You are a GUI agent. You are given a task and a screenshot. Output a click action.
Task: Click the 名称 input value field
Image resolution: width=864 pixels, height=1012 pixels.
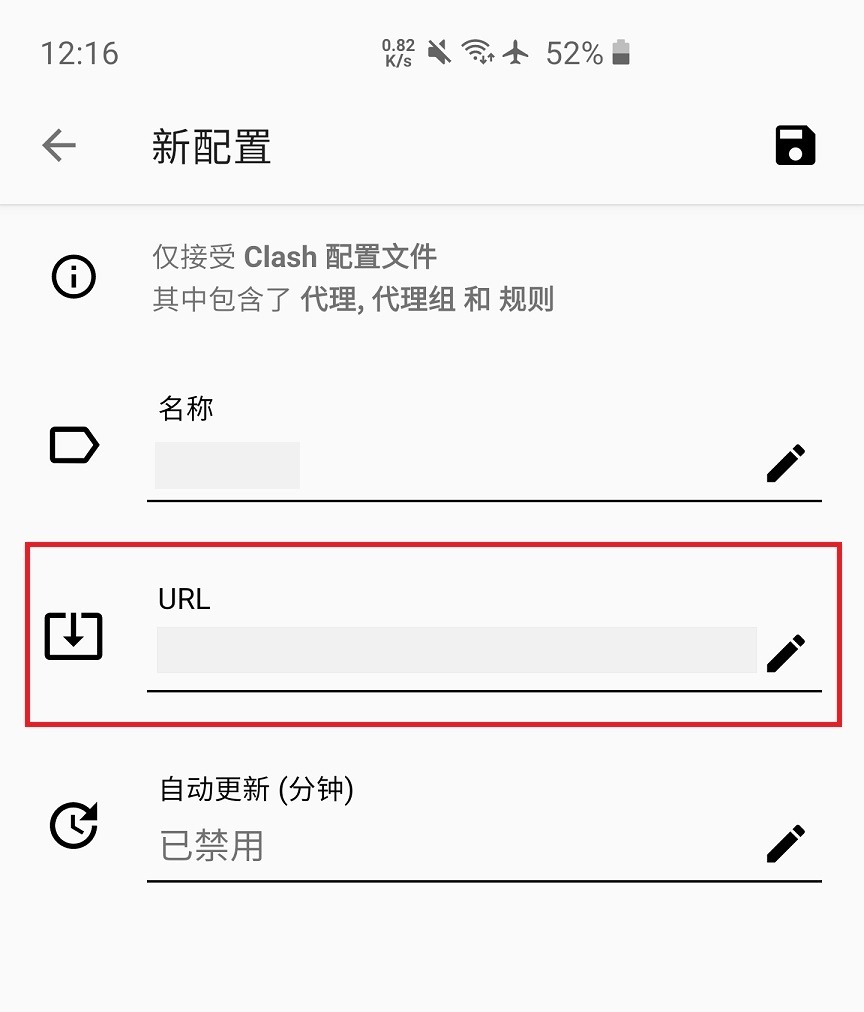coord(227,465)
